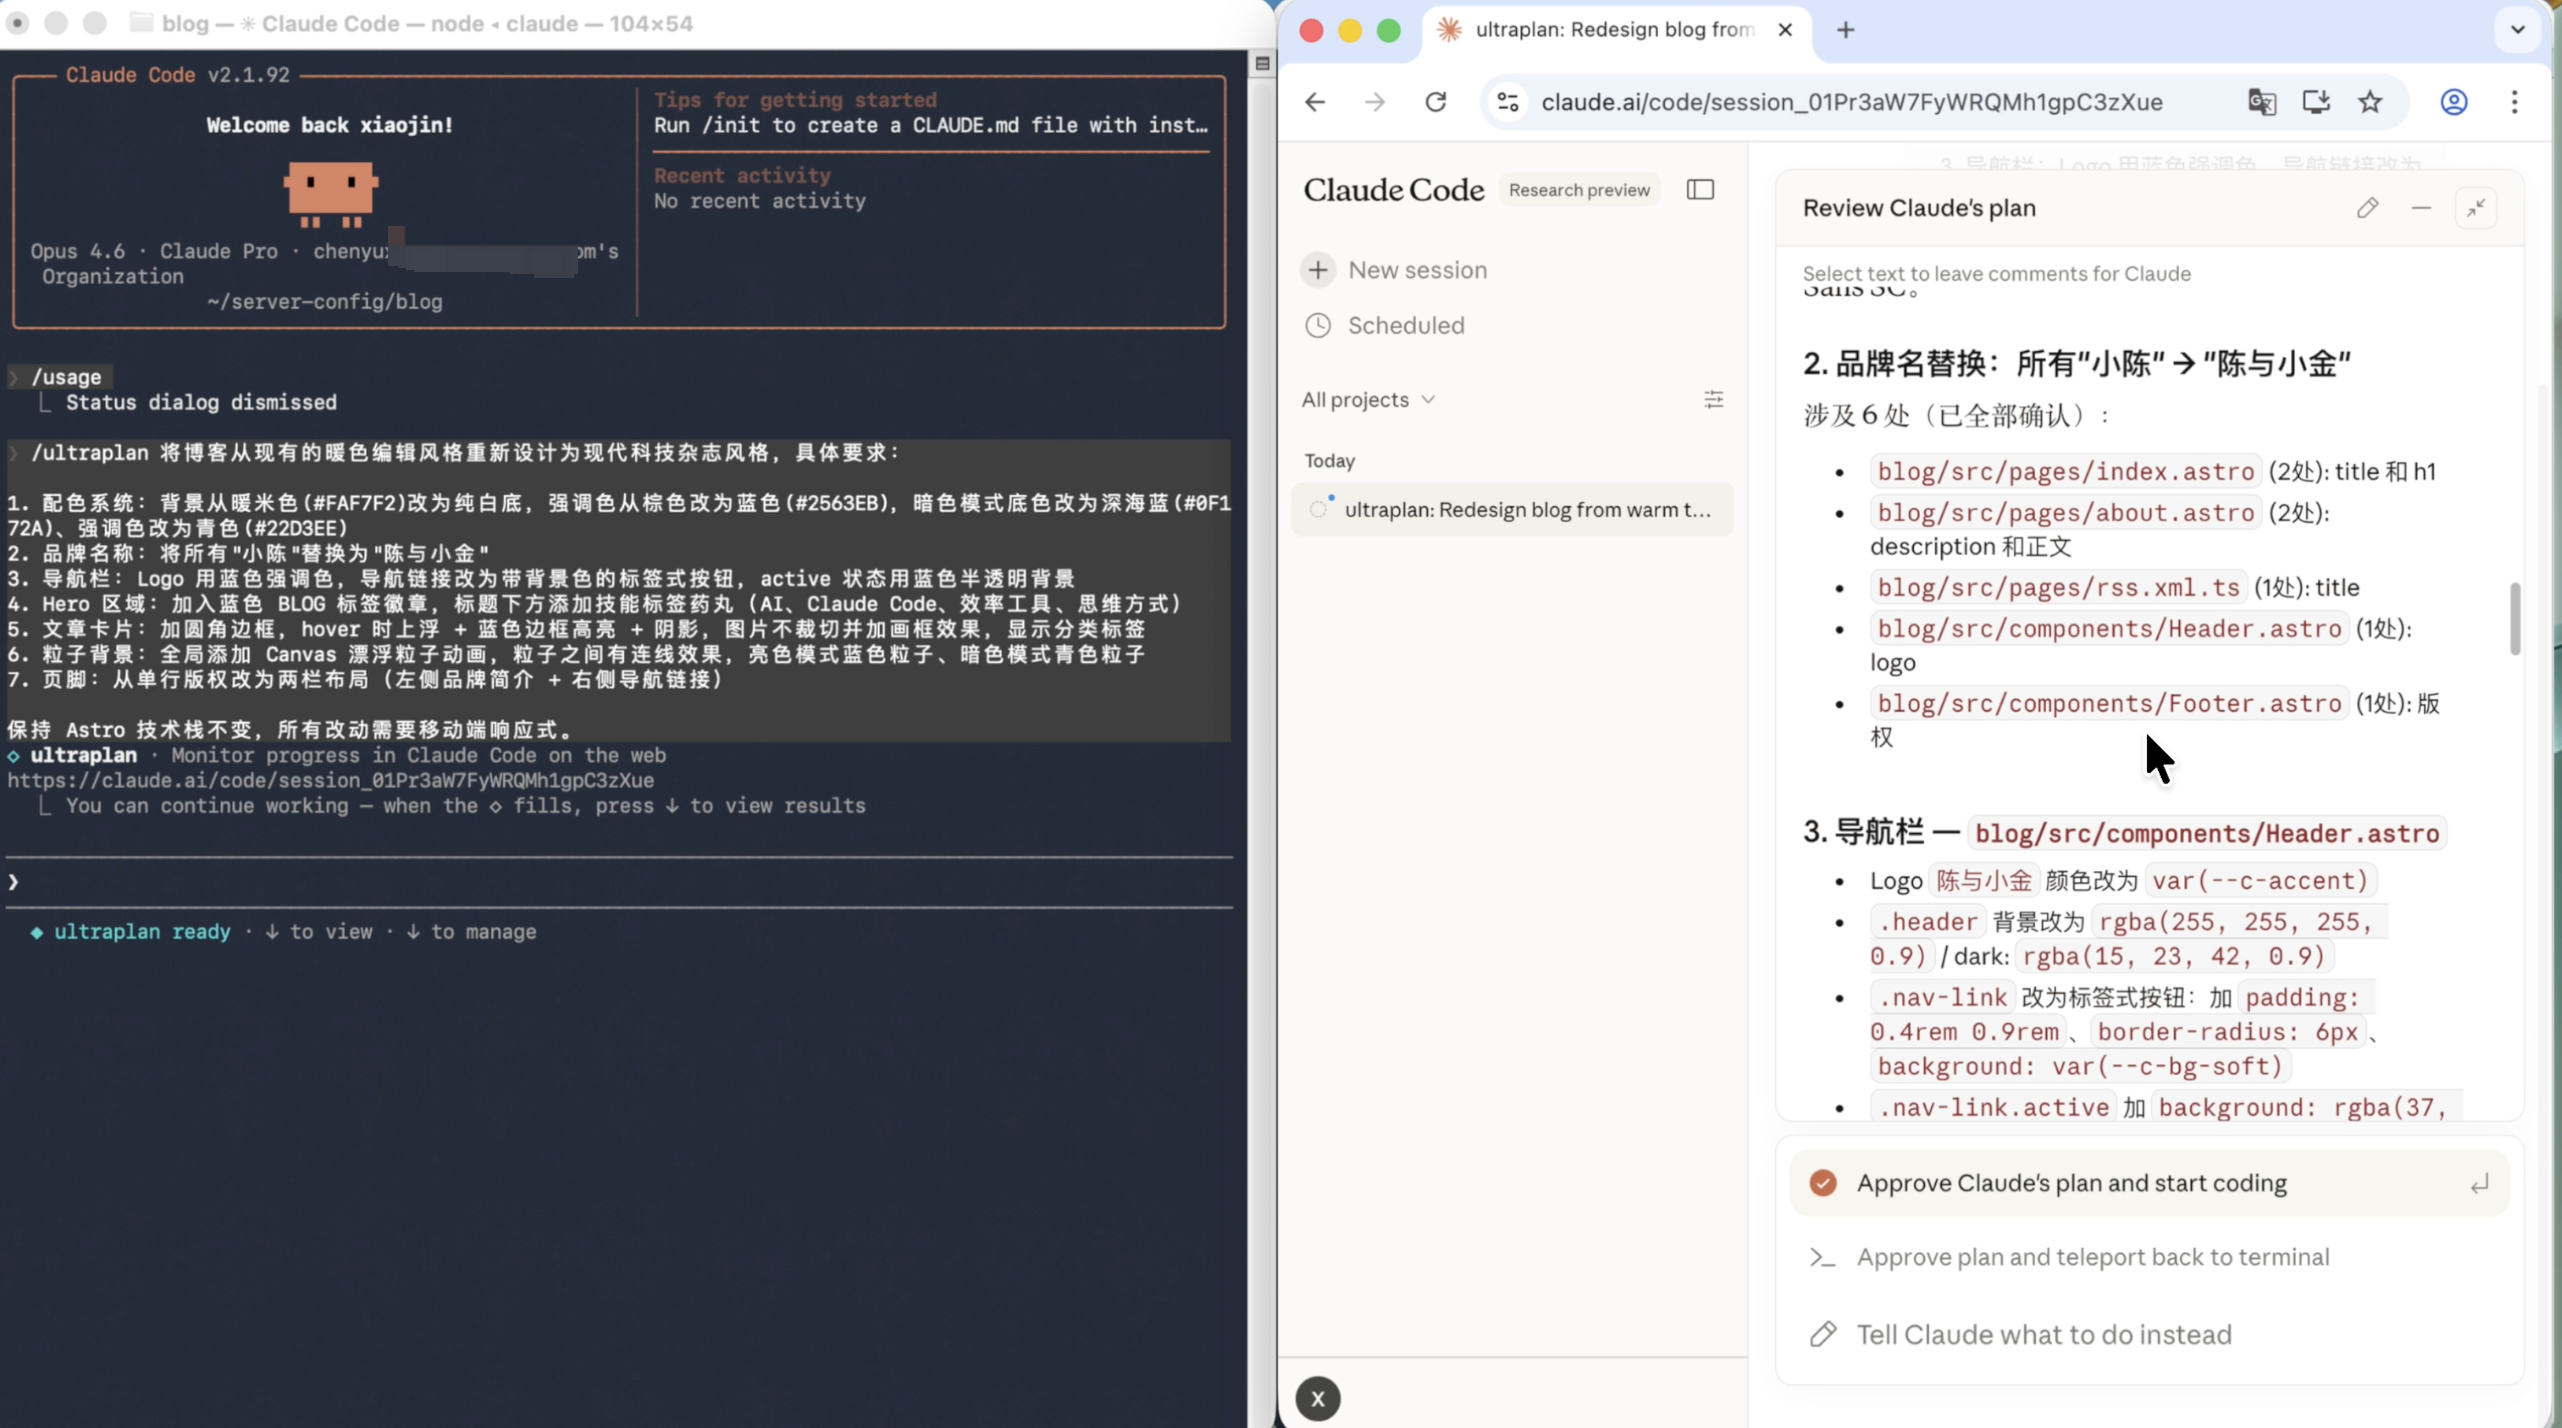Click the Claude mascot in terminal welcome box
Image resolution: width=2562 pixels, height=1428 pixels.
click(330, 194)
